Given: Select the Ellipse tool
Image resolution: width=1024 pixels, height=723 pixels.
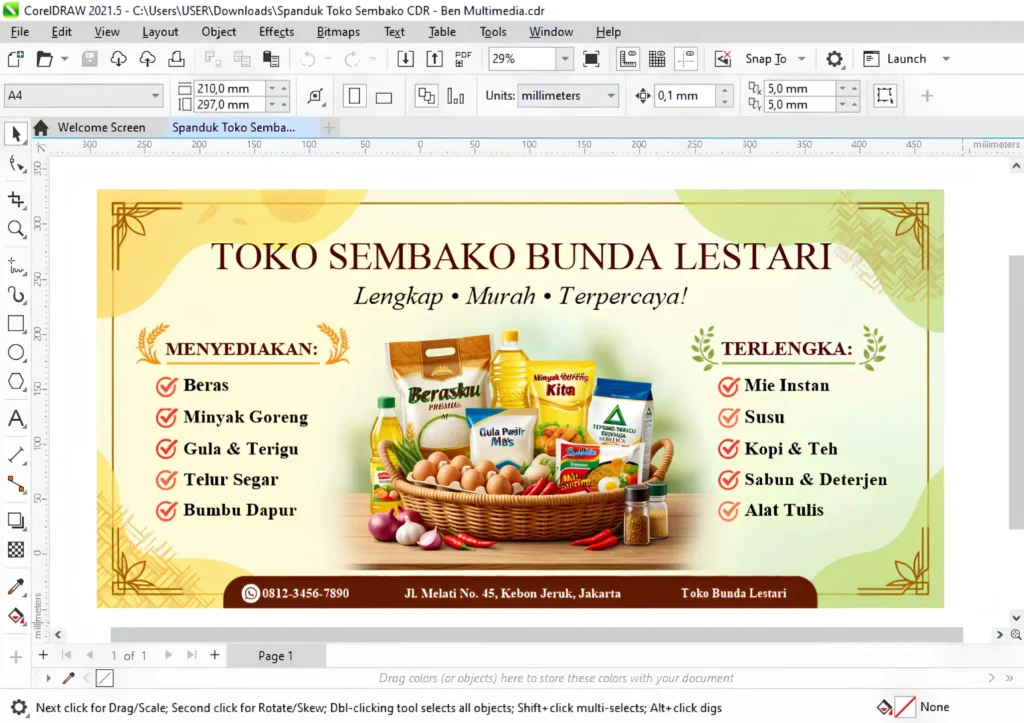Looking at the screenshot, I should (x=16, y=353).
